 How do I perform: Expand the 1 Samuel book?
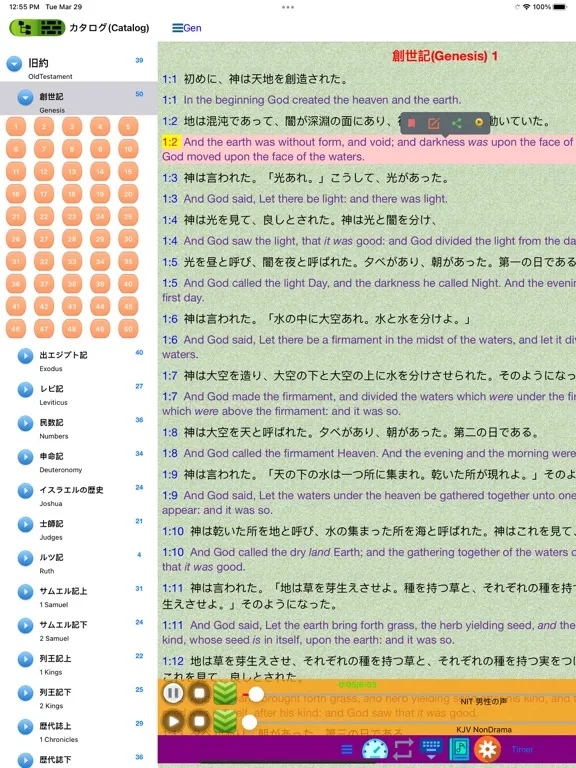pos(25,592)
